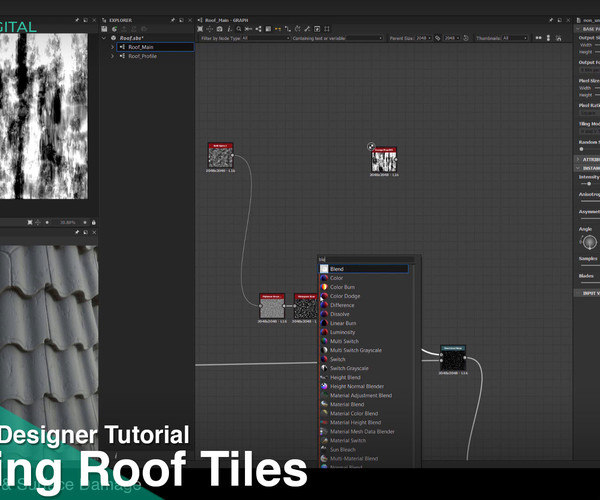Screen dimensions: 600x500
Task: Float the Explorer panel window
Action: pos(181,20)
